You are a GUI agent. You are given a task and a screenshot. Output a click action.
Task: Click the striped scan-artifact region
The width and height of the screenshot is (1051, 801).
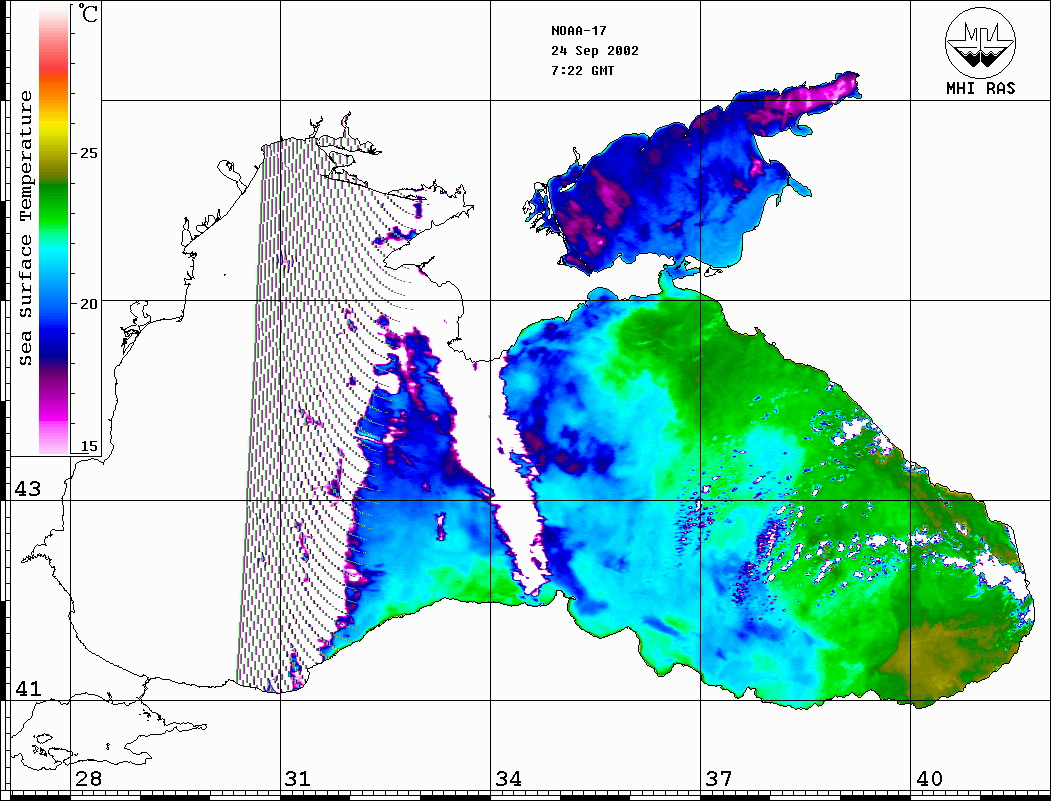tap(302, 416)
